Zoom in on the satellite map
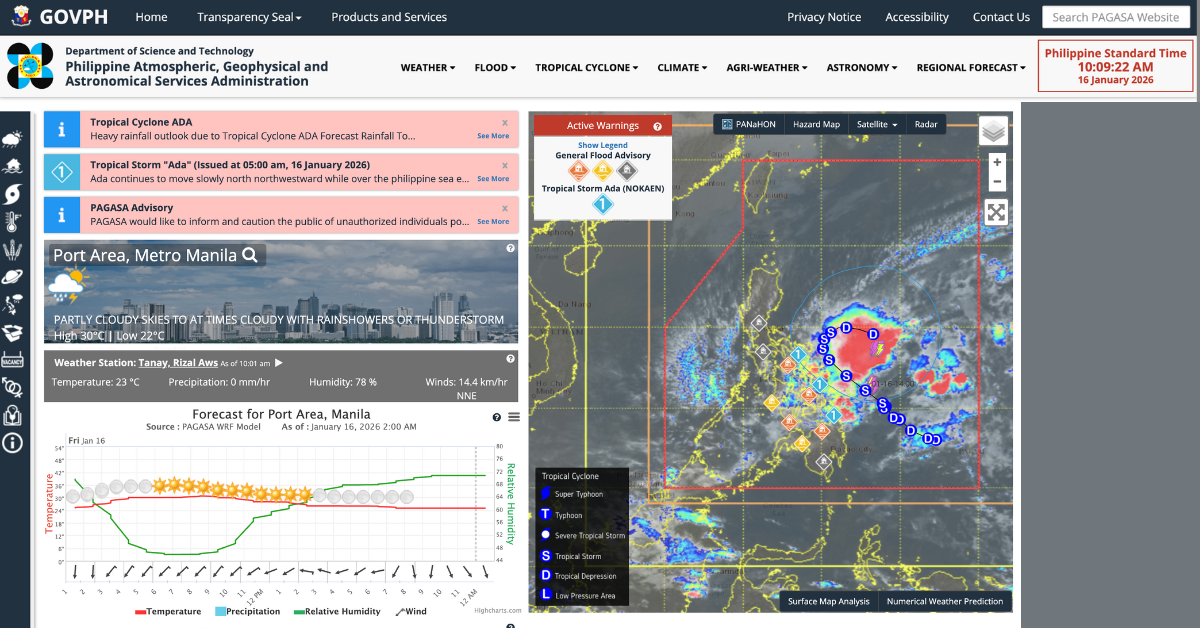 point(996,162)
